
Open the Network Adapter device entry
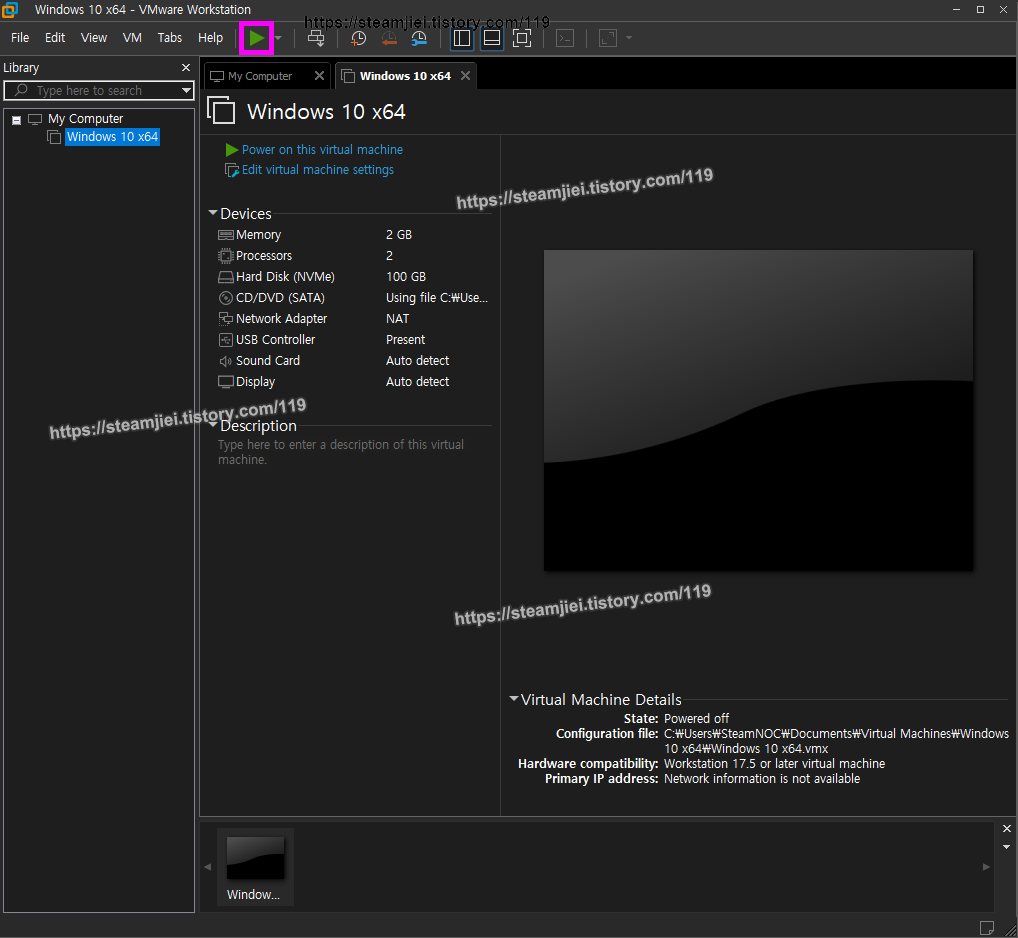click(x=281, y=318)
